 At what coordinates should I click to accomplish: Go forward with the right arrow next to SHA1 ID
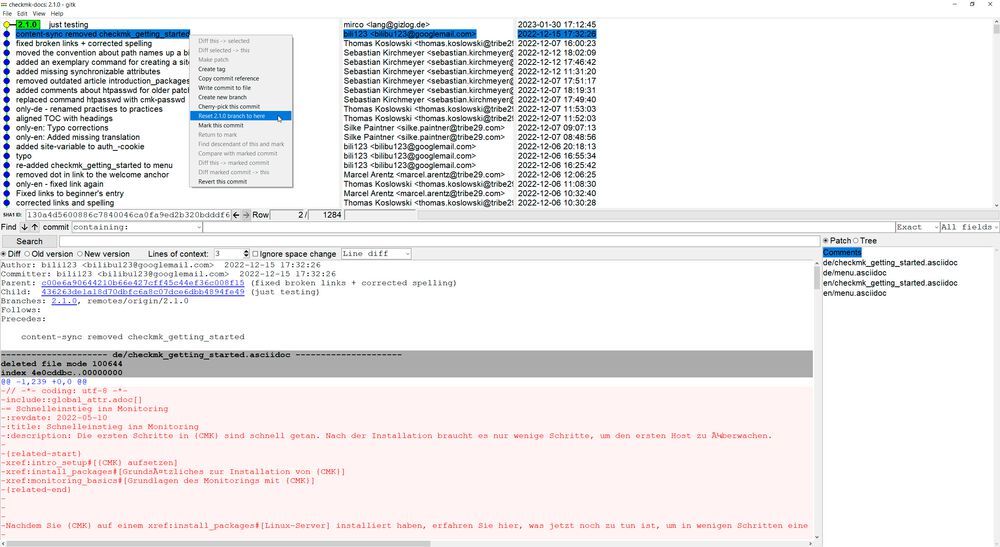[246, 215]
